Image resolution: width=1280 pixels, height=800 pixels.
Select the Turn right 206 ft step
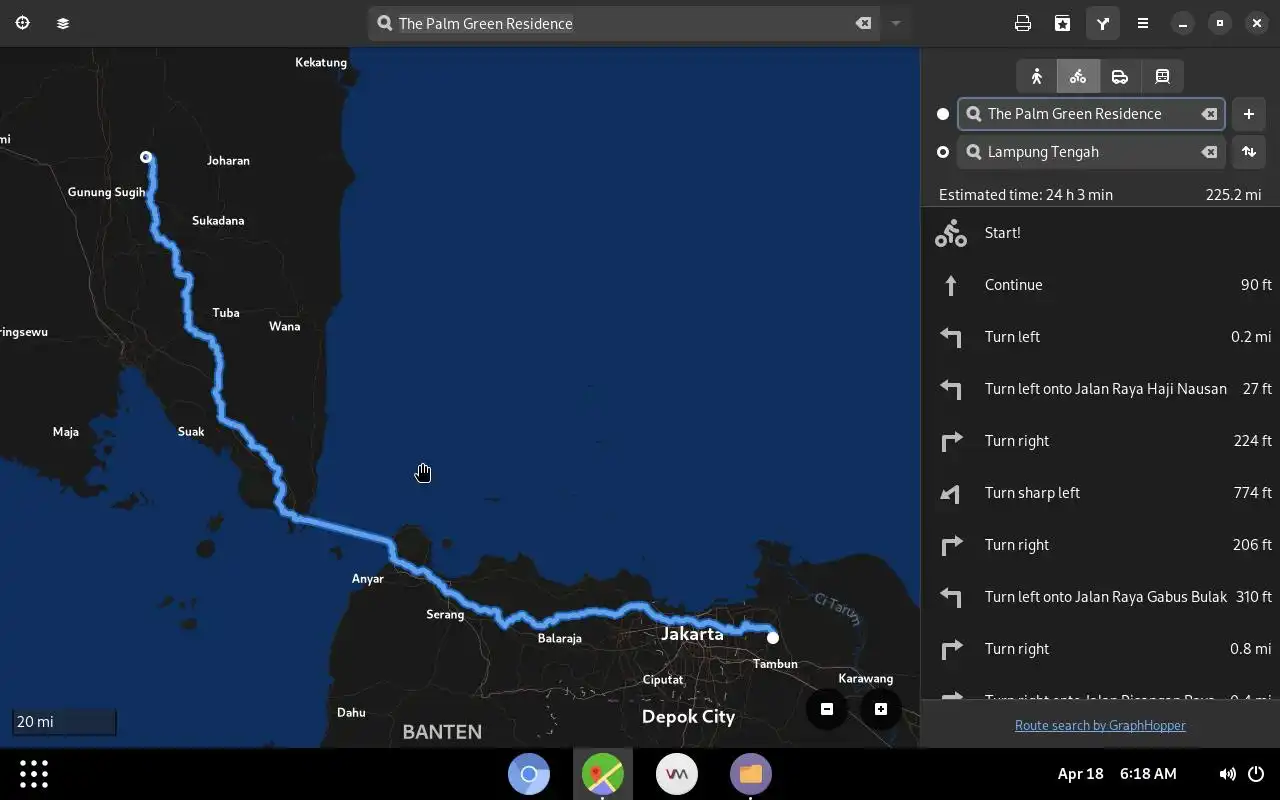(1100, 545)
